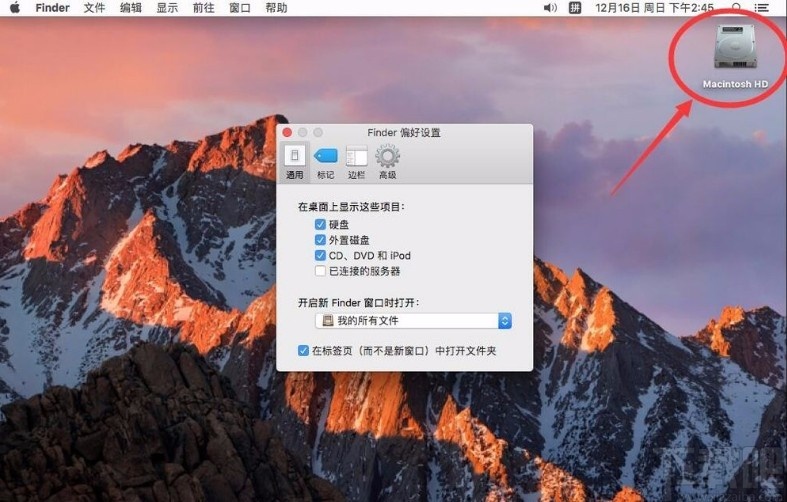Open the 文件 menu
The image size is (787, 502).
coord(94,8)
